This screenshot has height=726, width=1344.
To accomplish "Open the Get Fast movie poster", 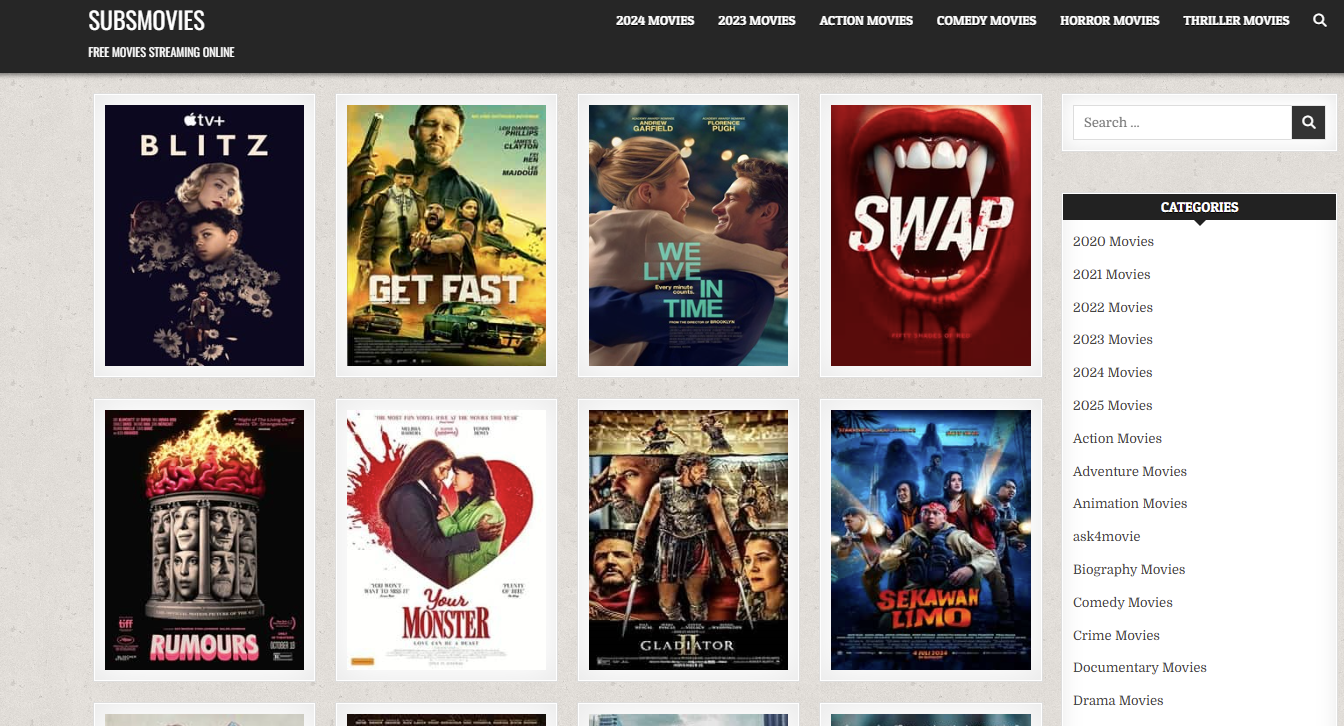I will click(x=446, y=235).
